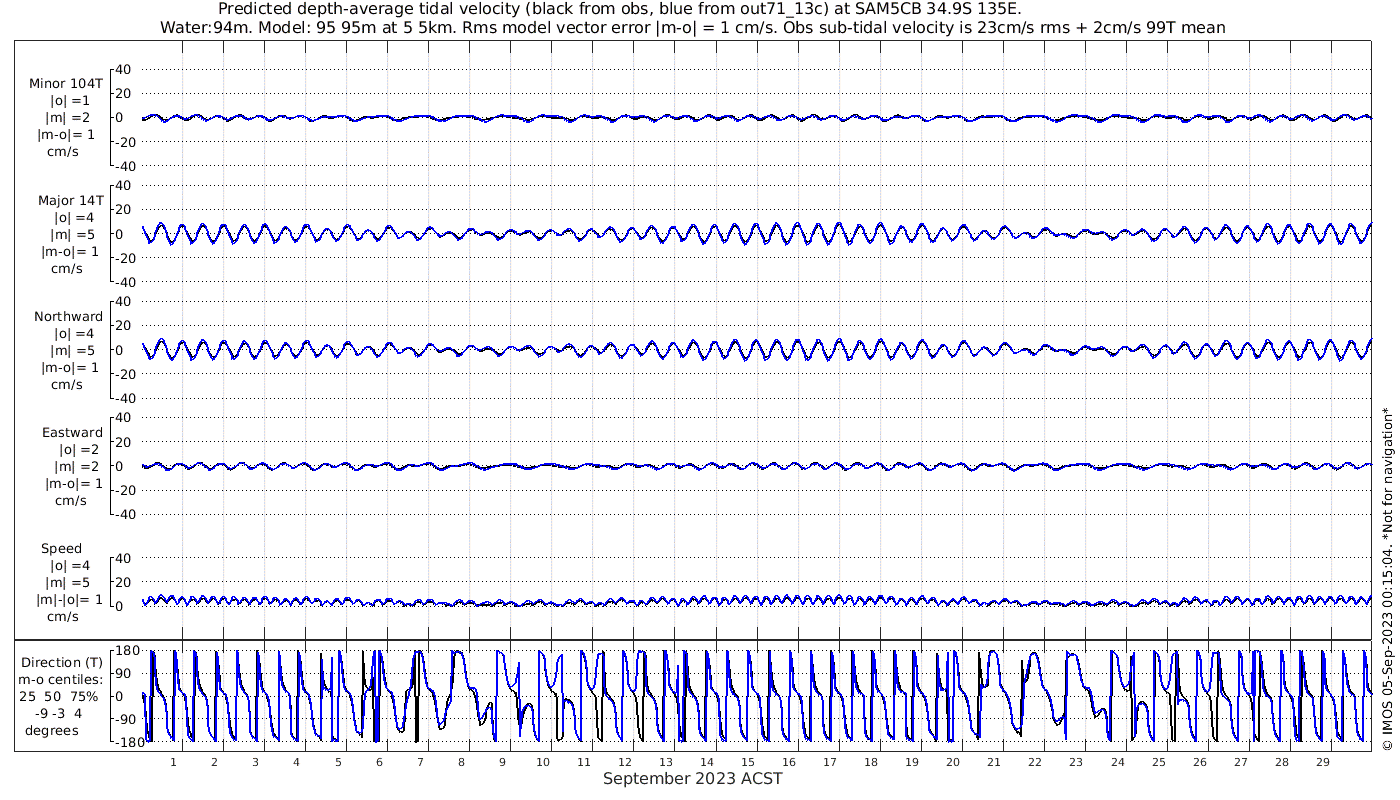Click the 'm-o centiles:' text
This screenshot has width=1400, height=800.
[x=62, y=679]
